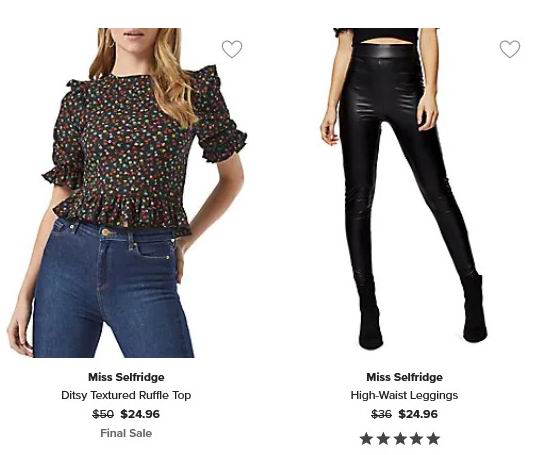This screenshot has width=542, height=455.
Task: Click the crossed-out $50 original price
Action: coord(103,414)
